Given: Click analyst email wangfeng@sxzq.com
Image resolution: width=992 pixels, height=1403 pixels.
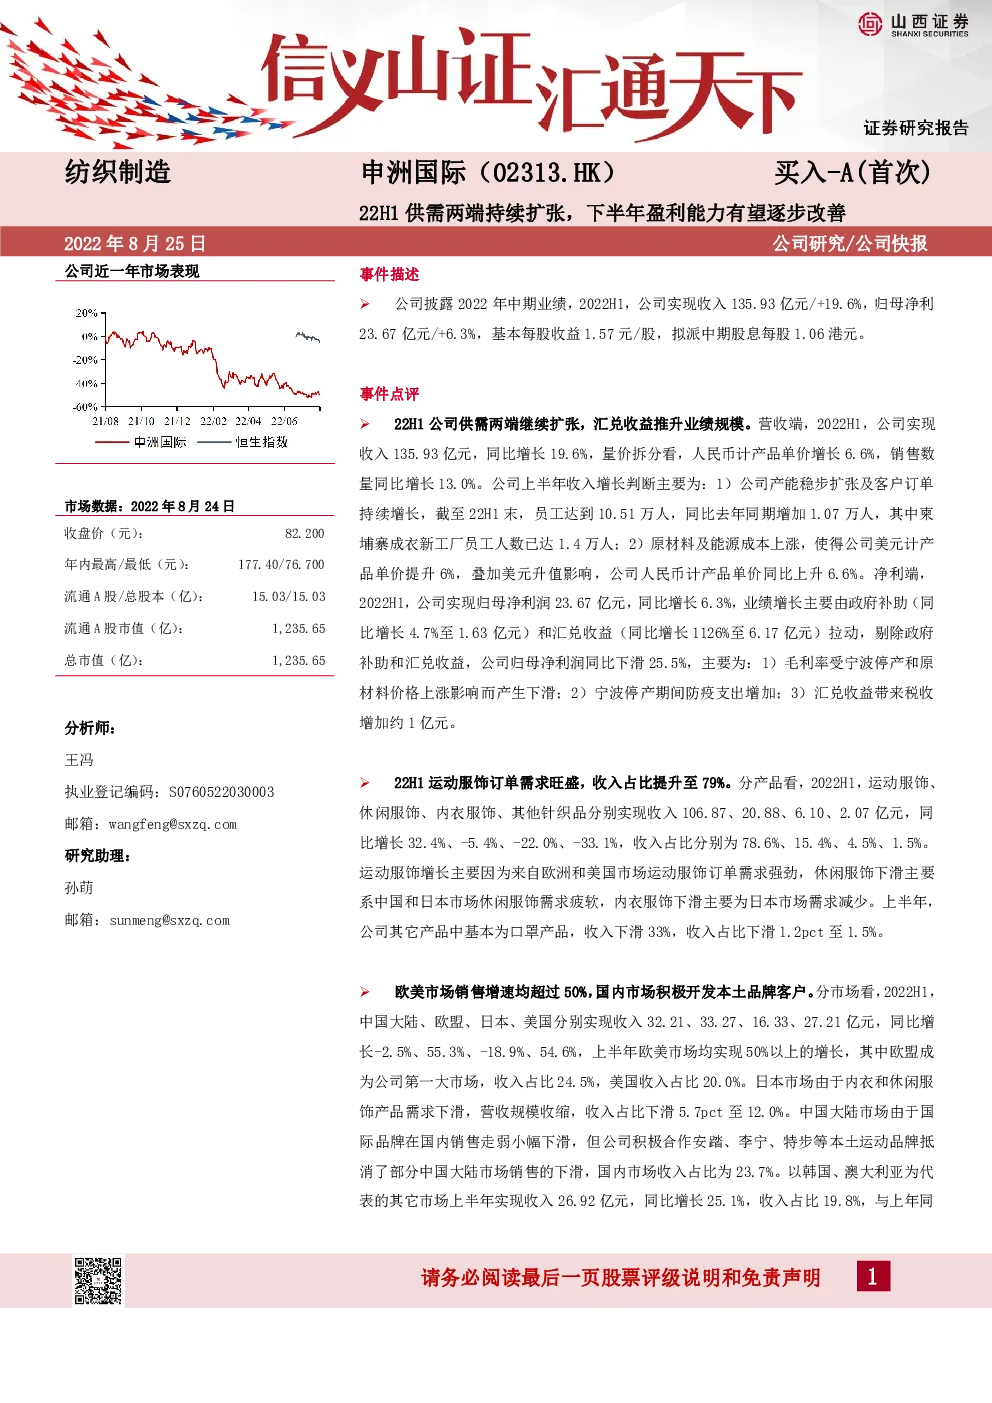Looking at the screenshot, I should (173, 825).
